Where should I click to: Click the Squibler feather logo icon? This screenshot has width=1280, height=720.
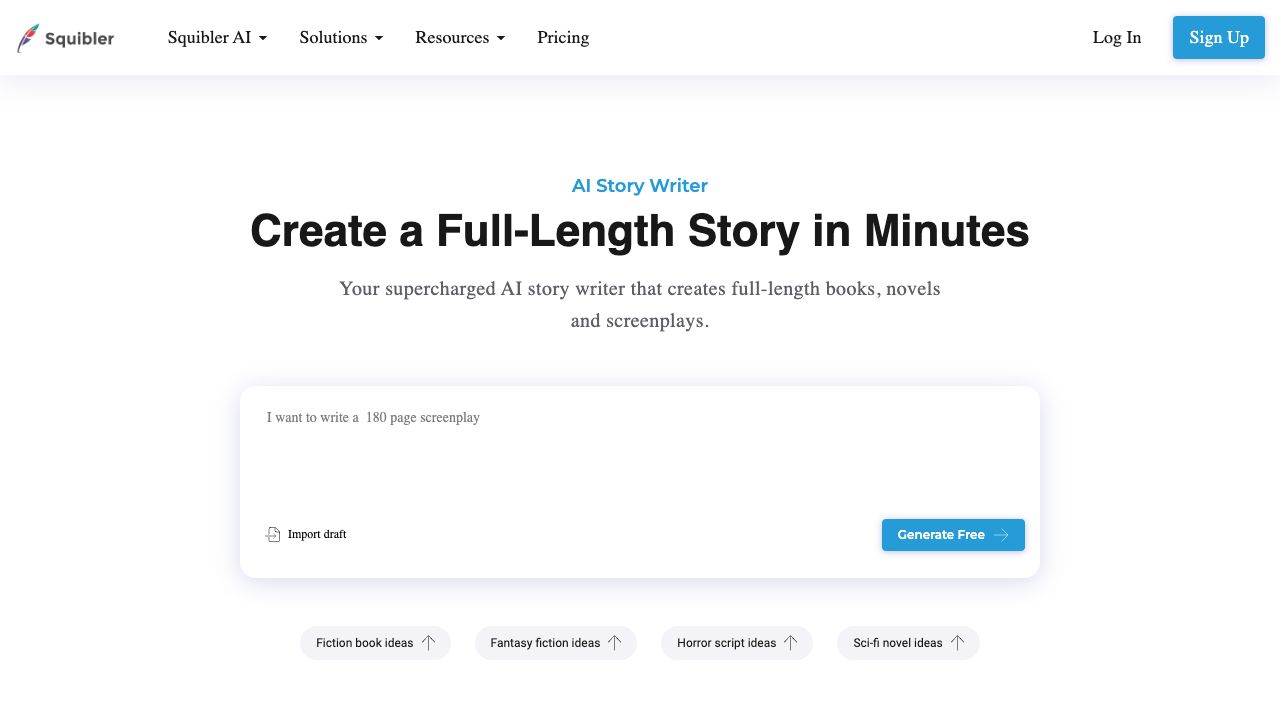pos(28,38)
